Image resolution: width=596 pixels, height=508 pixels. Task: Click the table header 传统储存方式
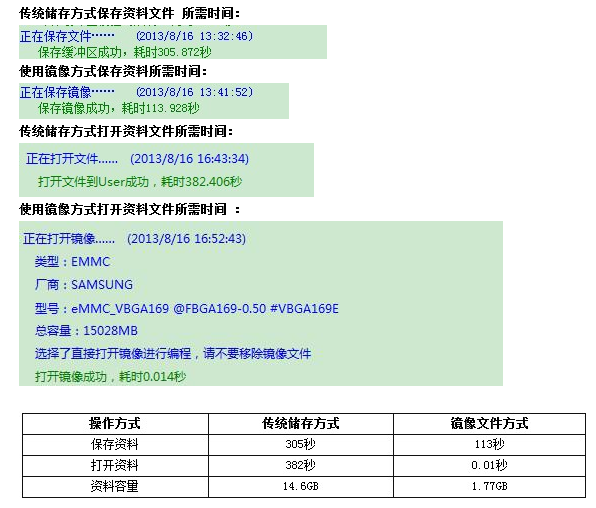pyautogui.click(x=301, y=424)
